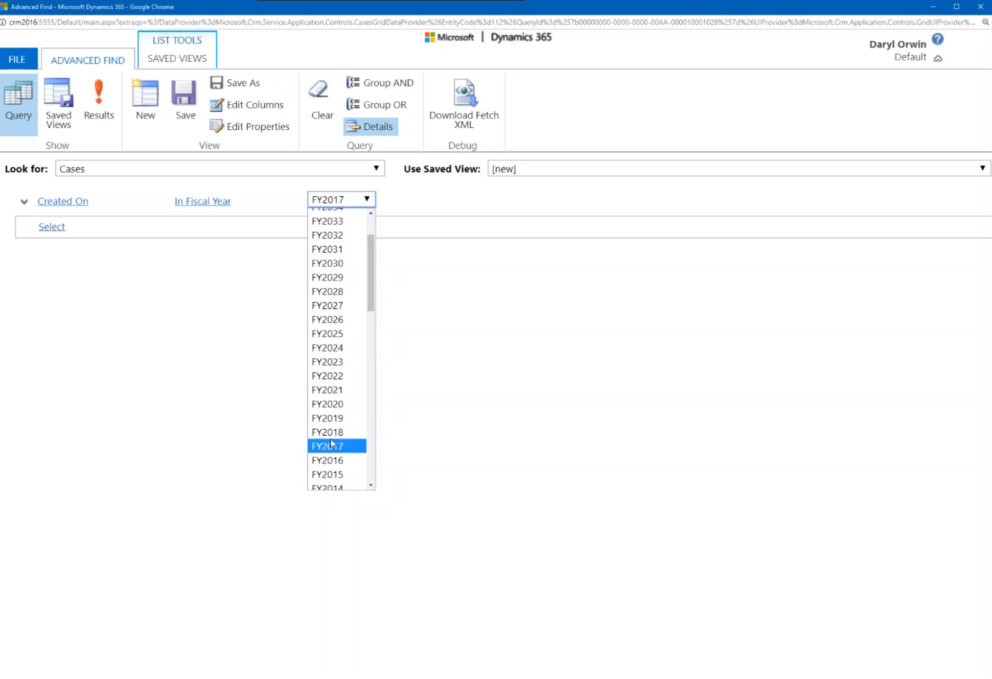Viewport: 992px width, 679px height.
Task: Pick FY2032 from the list
Action: 337,235
